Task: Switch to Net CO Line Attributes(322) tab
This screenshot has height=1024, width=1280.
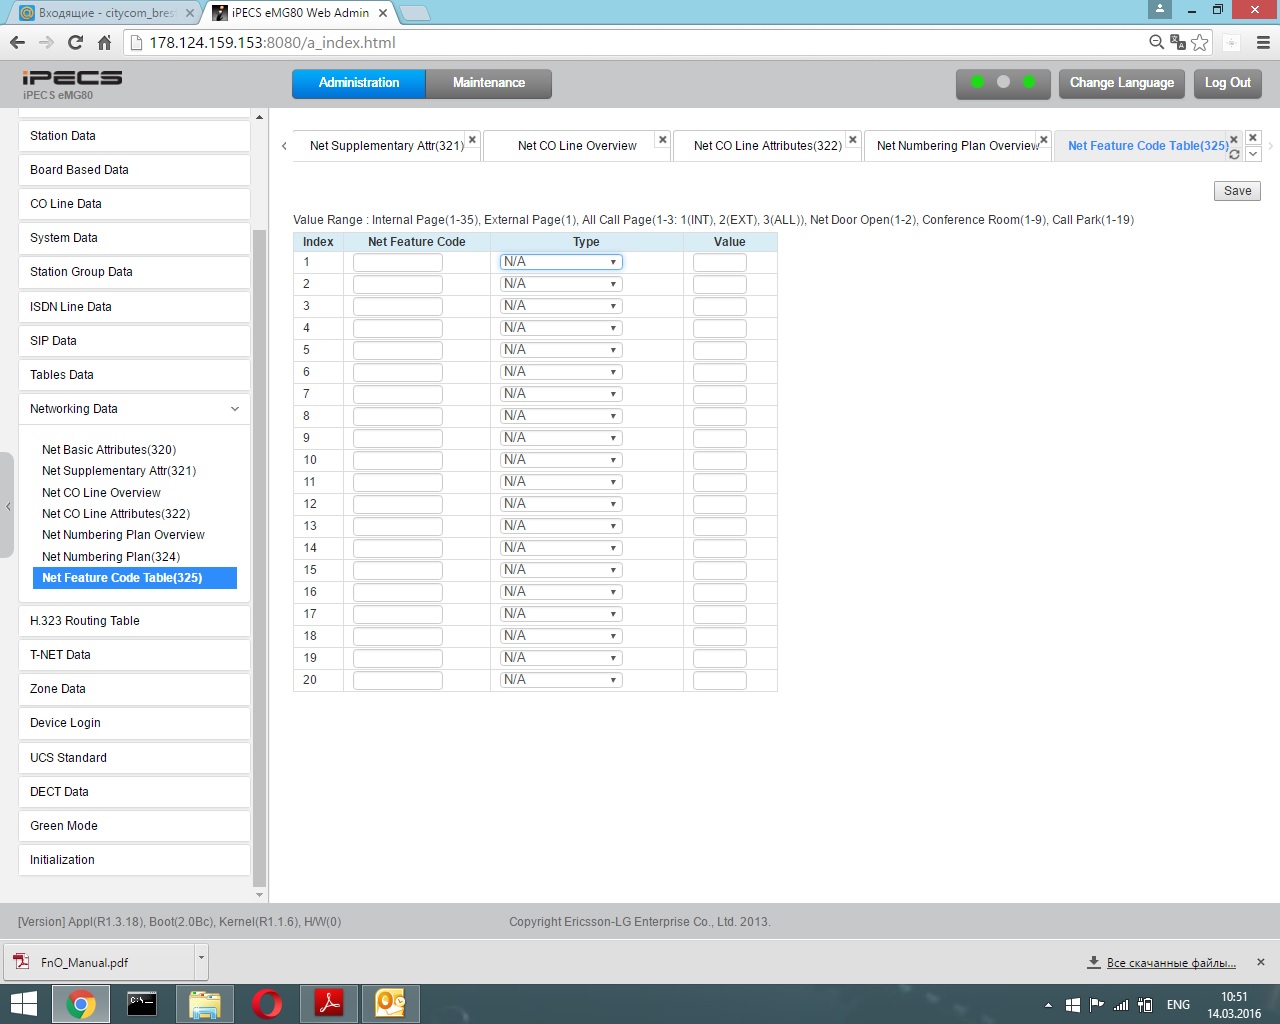Action: point(767,146)
